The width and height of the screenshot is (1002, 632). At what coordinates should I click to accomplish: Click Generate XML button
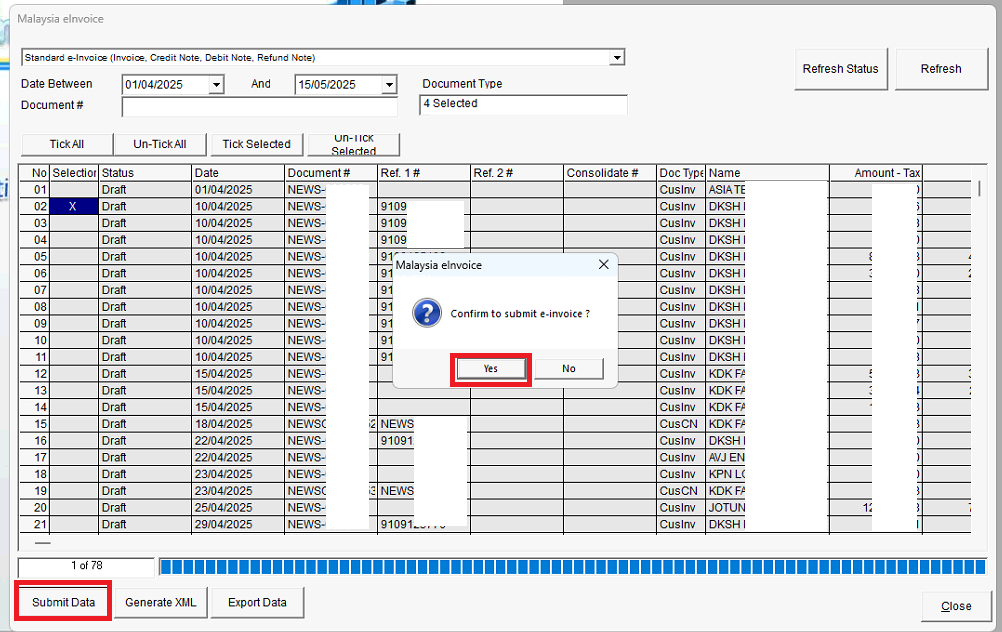point(160,603)
